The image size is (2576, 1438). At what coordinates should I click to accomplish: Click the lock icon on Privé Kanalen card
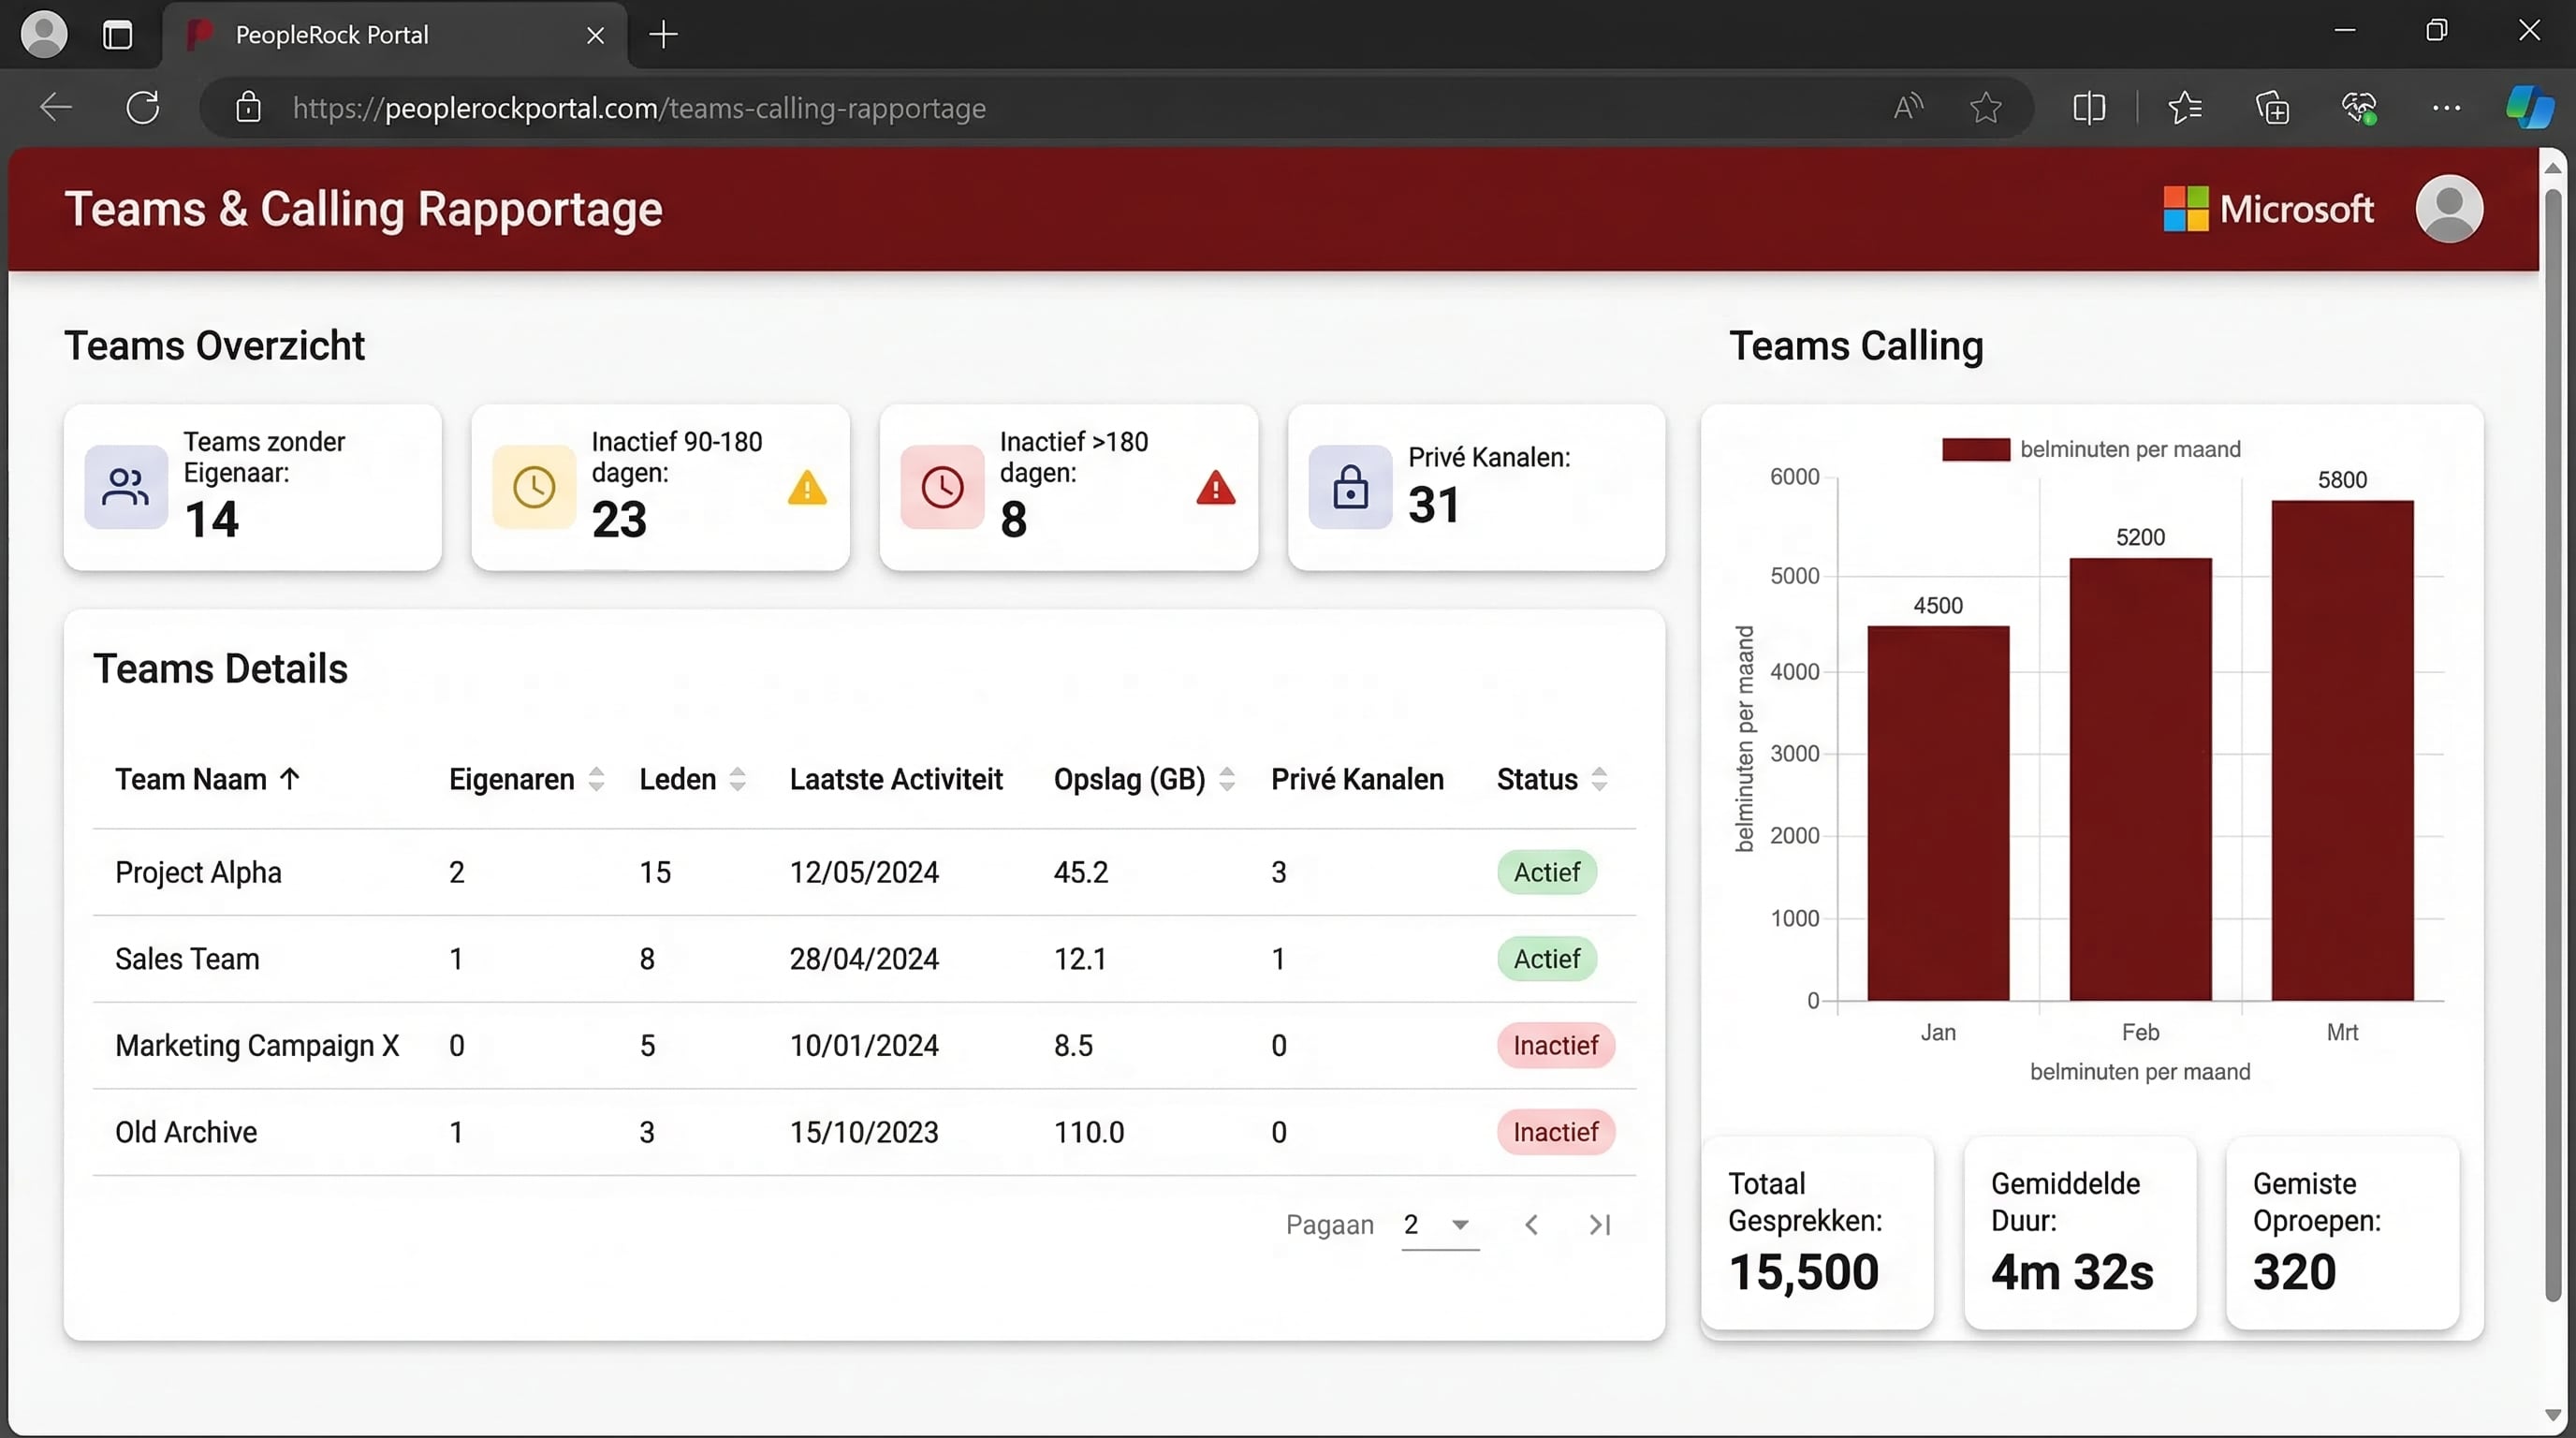(1349, 488)
